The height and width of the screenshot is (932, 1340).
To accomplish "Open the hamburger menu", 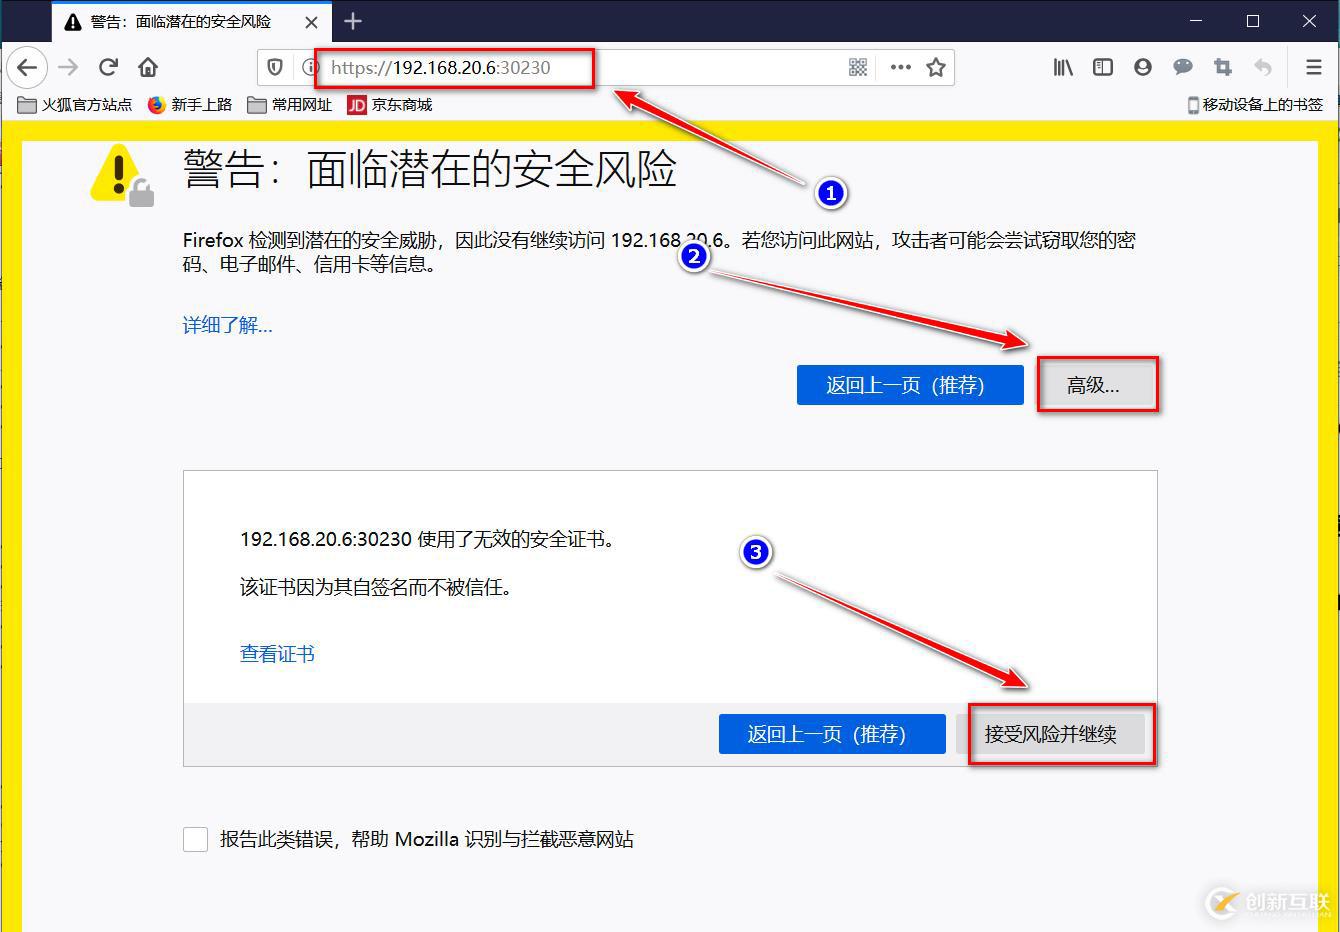I will 1313,67.
